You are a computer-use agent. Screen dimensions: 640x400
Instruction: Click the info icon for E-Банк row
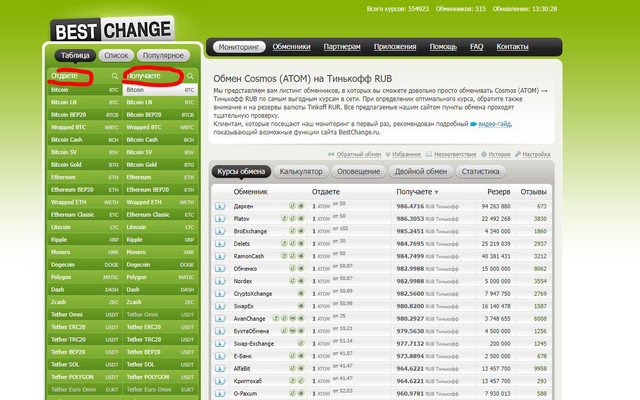220,356
